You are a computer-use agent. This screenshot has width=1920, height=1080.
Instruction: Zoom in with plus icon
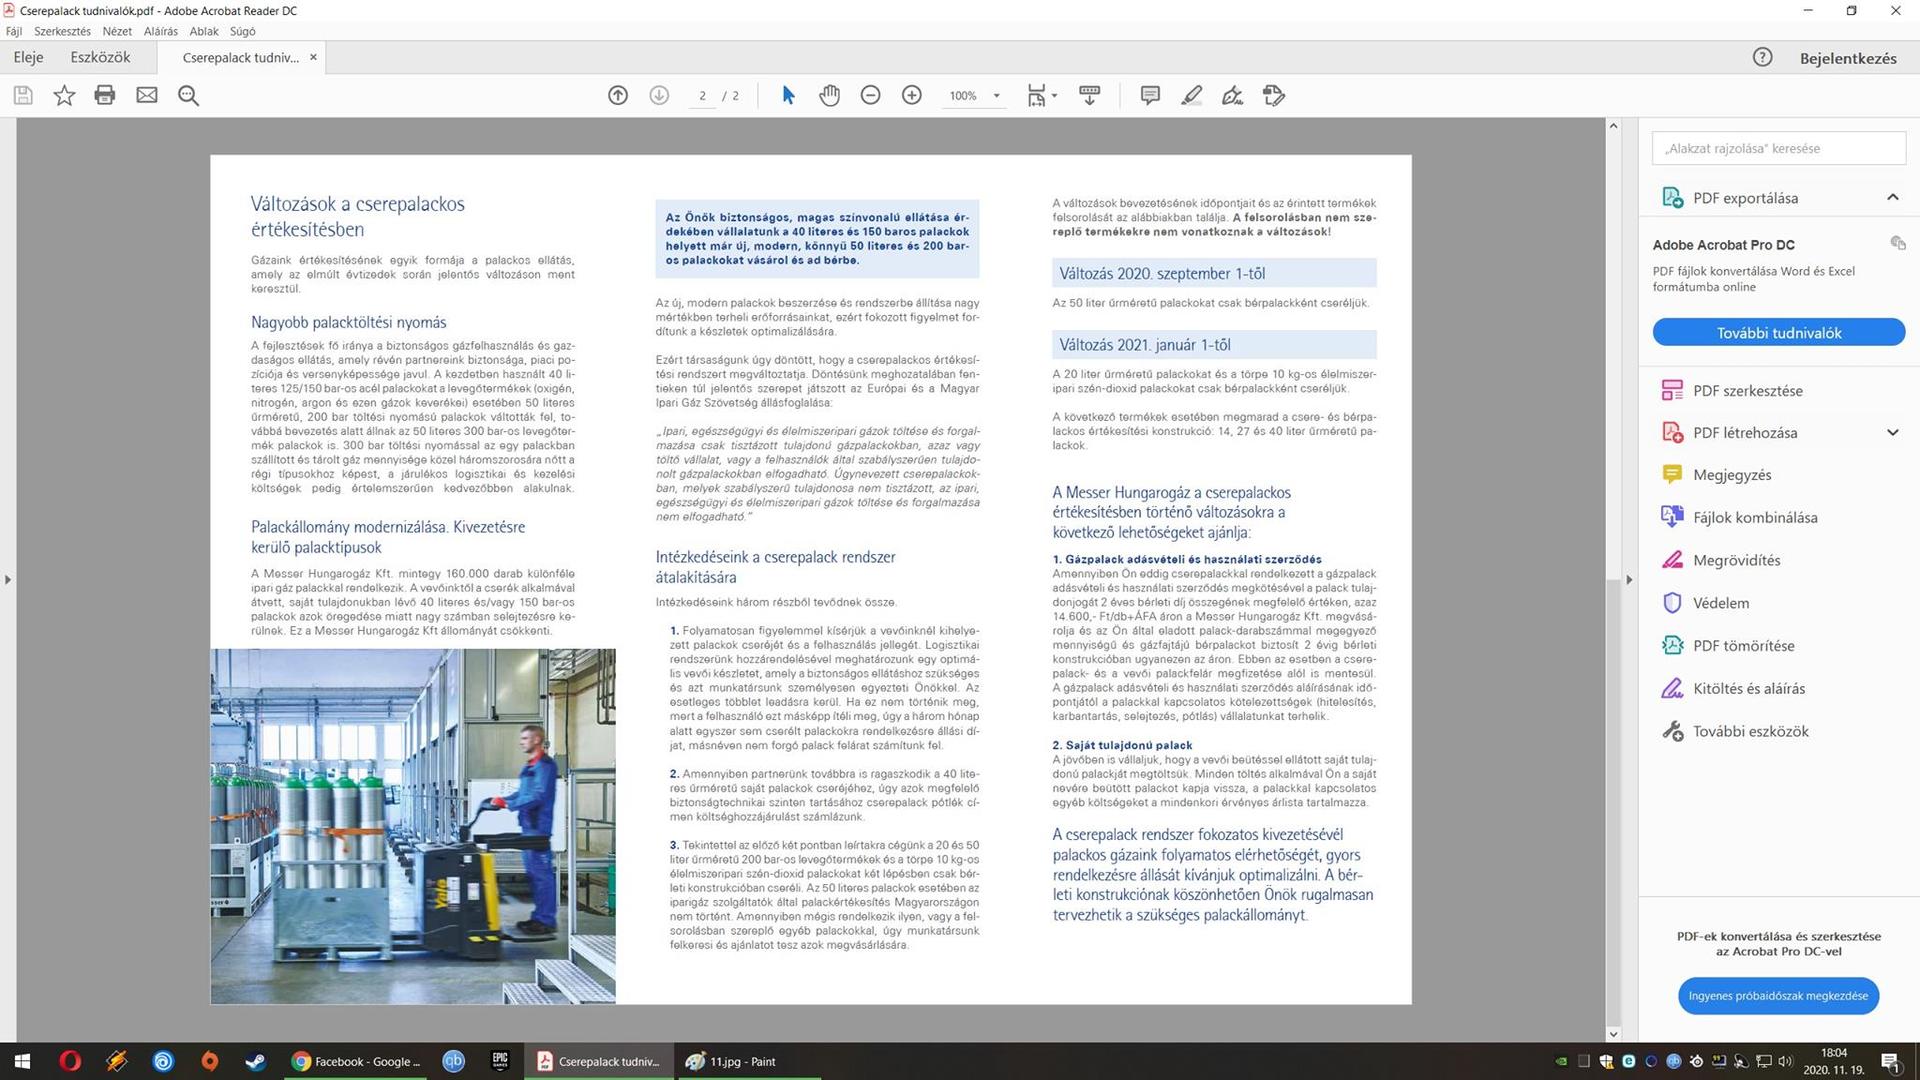coord(912,96)
